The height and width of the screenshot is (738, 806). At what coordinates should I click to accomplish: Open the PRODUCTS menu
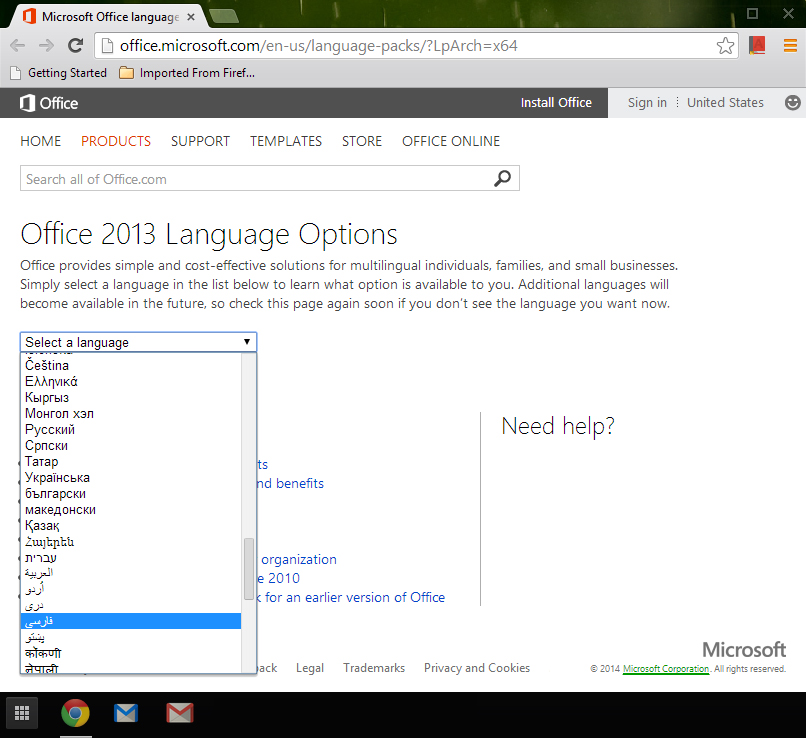tap(116, 141)
